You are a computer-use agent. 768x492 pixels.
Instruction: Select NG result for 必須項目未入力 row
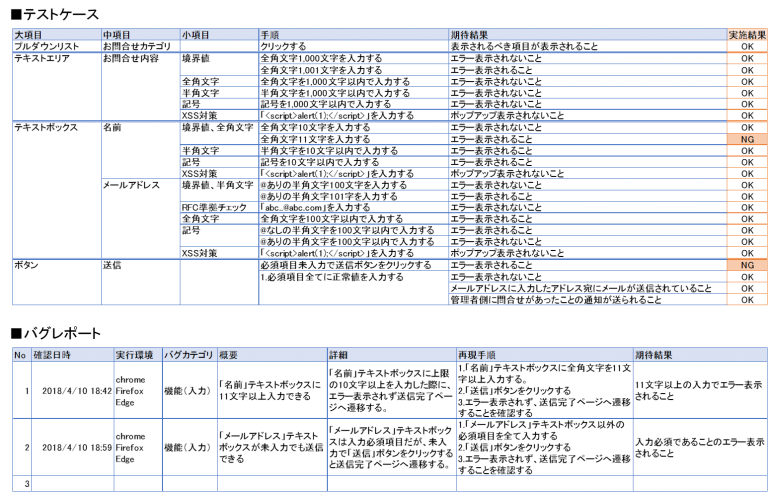(x=747, y=265)
